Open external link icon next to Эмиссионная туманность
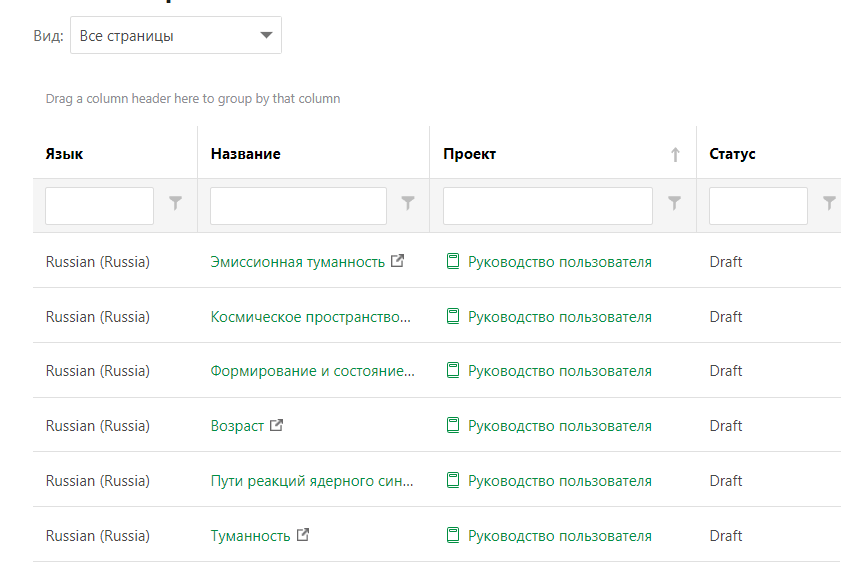 point(398,261)
